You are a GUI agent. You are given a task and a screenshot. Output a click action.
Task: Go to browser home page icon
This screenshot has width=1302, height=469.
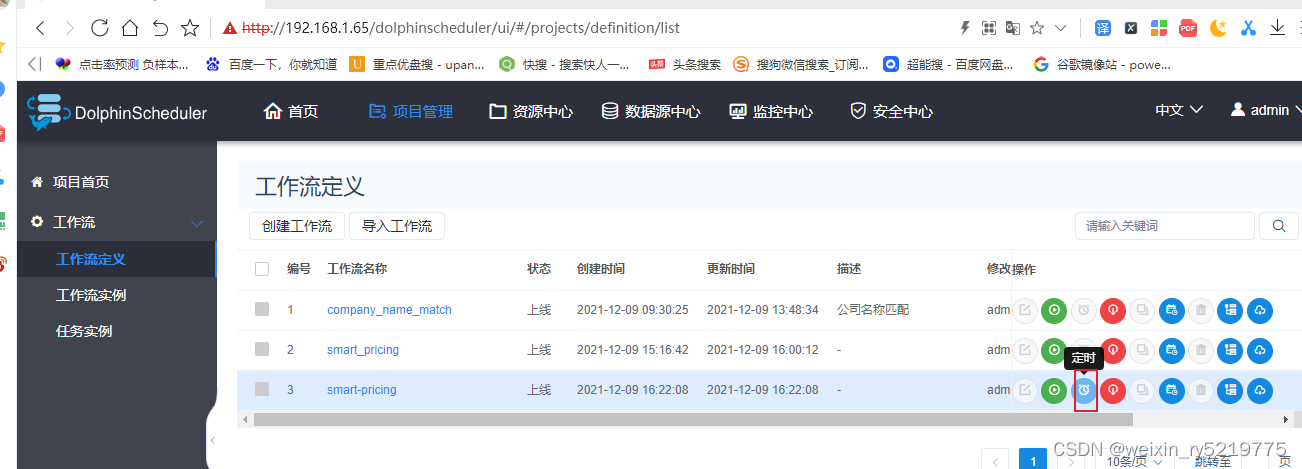pos(130,28)
